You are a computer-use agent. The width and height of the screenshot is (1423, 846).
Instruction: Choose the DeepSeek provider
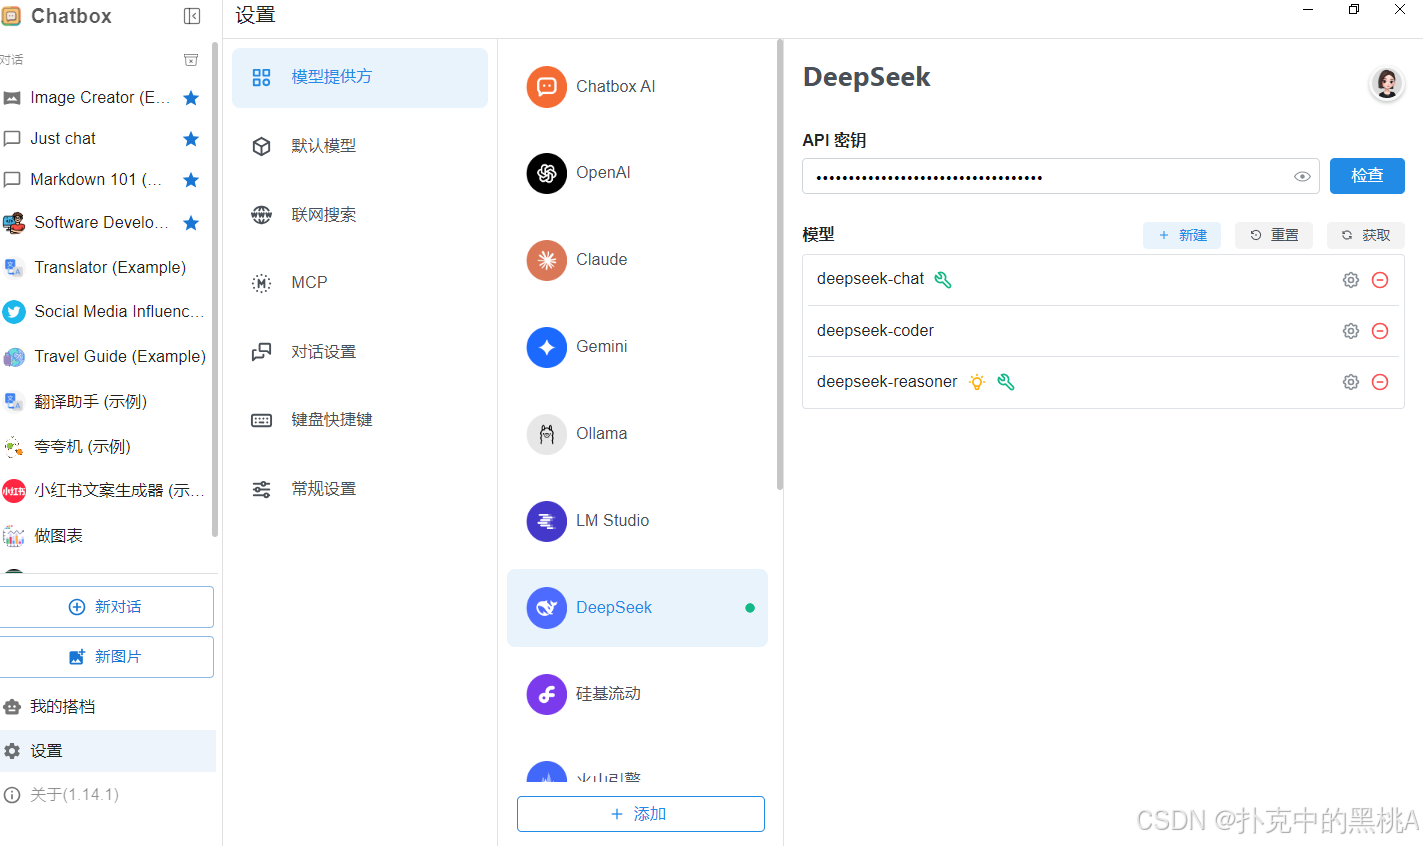tap(637, 608)
